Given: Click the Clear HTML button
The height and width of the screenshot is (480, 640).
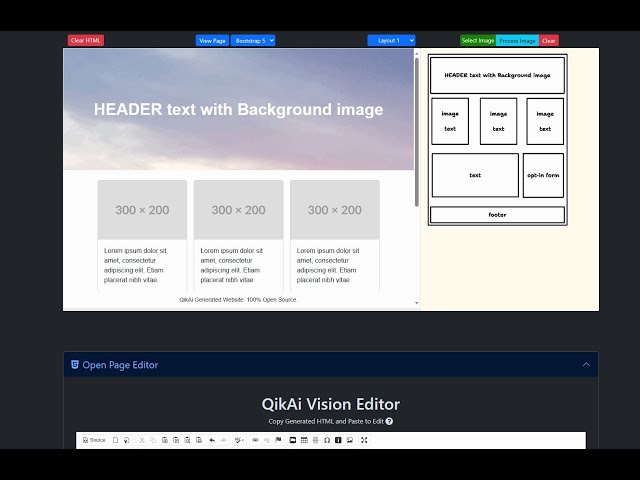Looking at the screenshot, I should (x=86, y=40).
